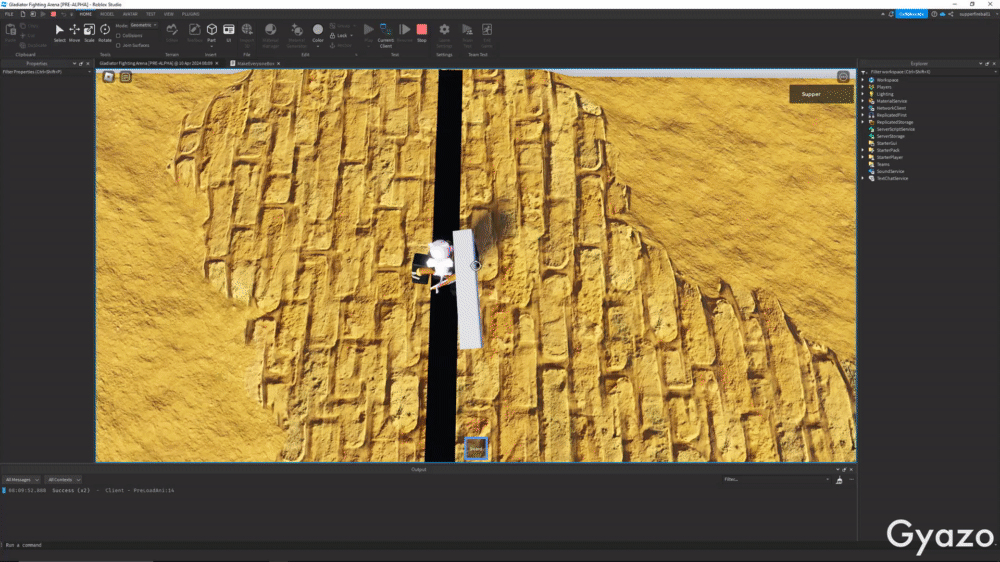
Task: Insert a new Part
Action: pos(212,33)
